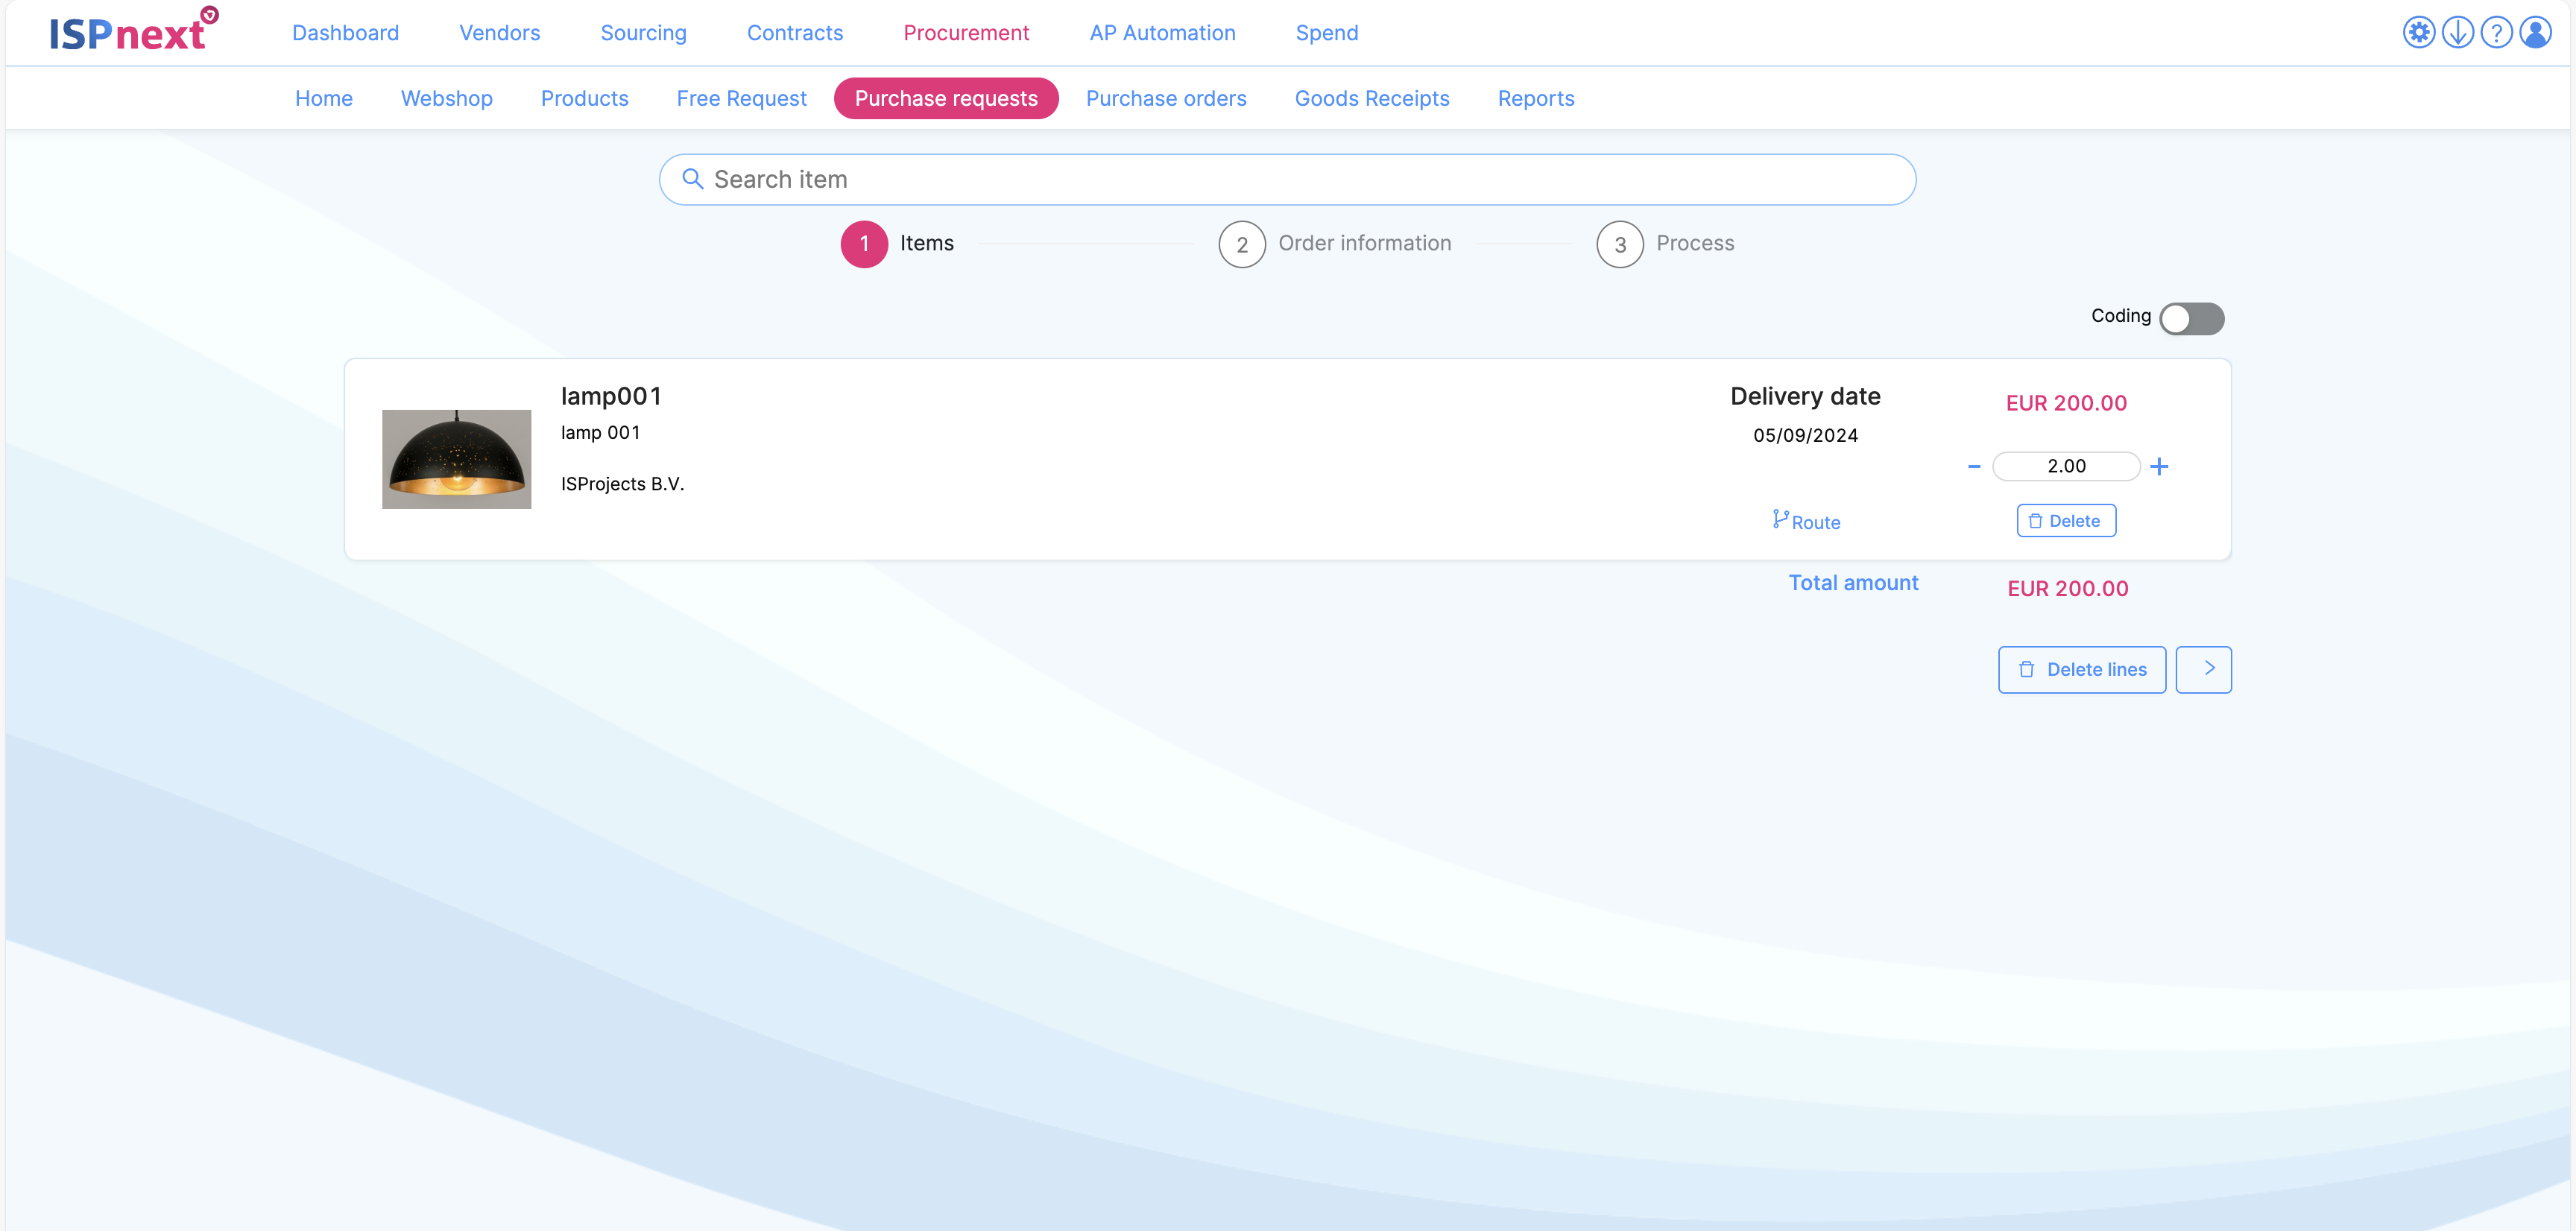
Task: Open the AP Automation menu
Action: point(1162,33)
